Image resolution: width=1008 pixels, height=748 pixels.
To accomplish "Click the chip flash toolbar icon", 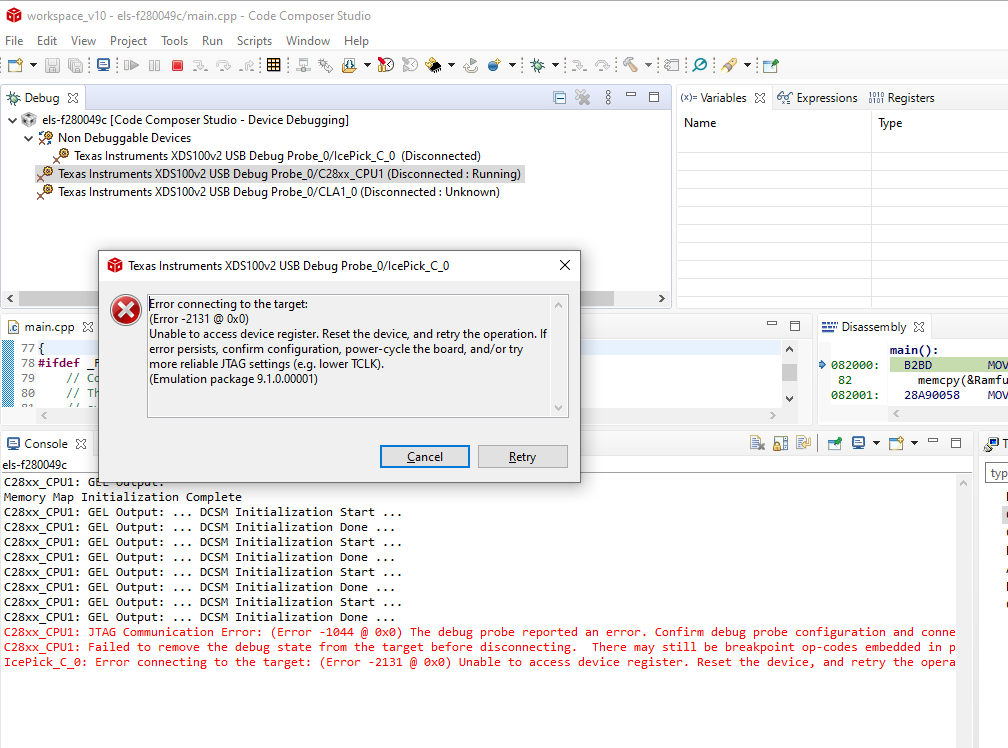I will coord(433,65).
